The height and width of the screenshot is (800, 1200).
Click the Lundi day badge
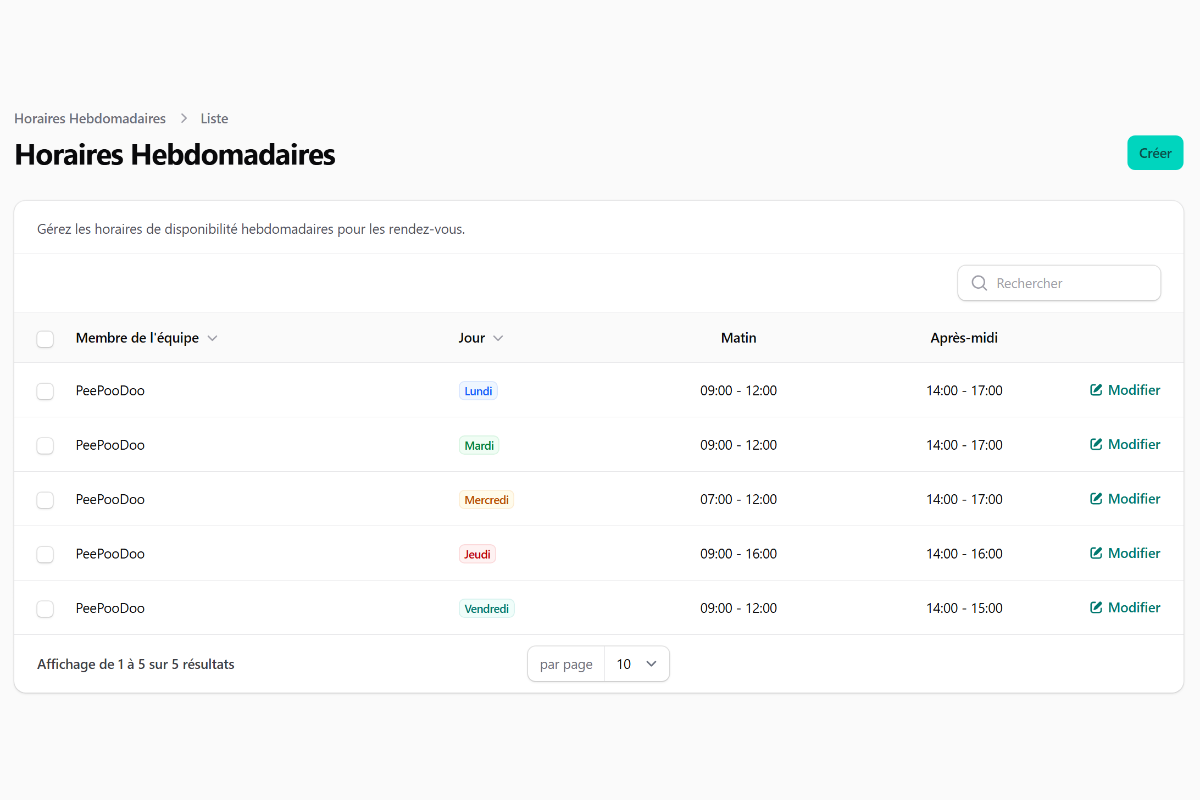pyautogui.click(x=478, y=391)
